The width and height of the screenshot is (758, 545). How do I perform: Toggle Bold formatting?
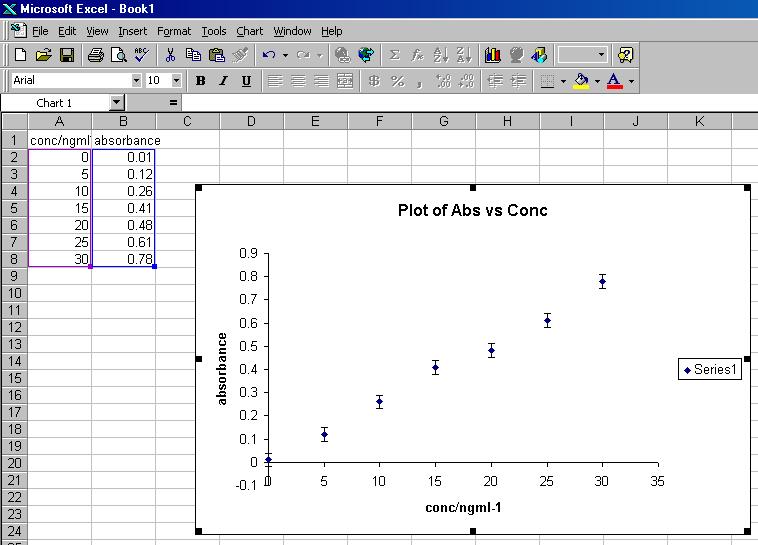pos(200,81)
